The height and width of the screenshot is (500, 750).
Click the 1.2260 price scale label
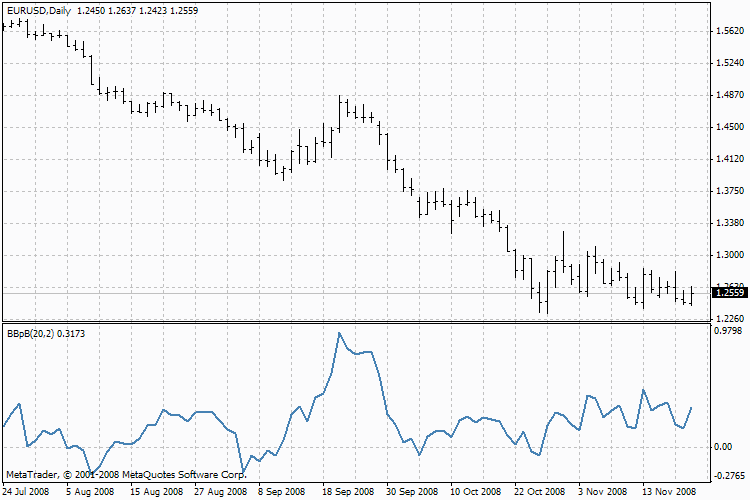tap(730, 319)
